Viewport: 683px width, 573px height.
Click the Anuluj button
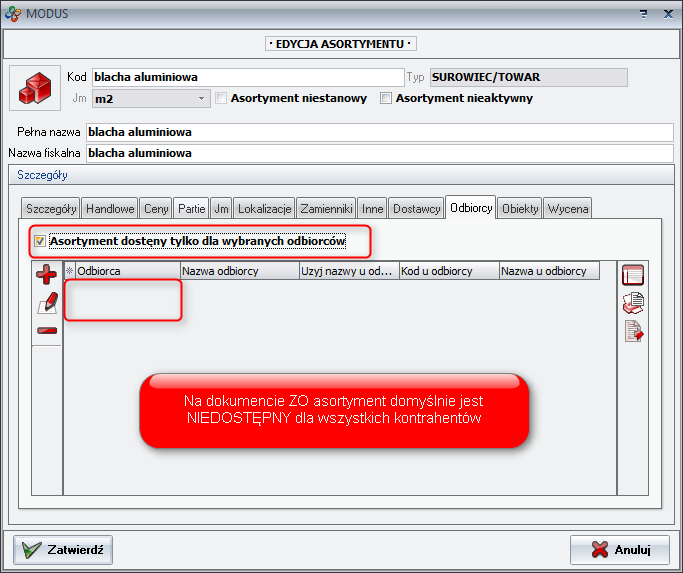[619, 549]
